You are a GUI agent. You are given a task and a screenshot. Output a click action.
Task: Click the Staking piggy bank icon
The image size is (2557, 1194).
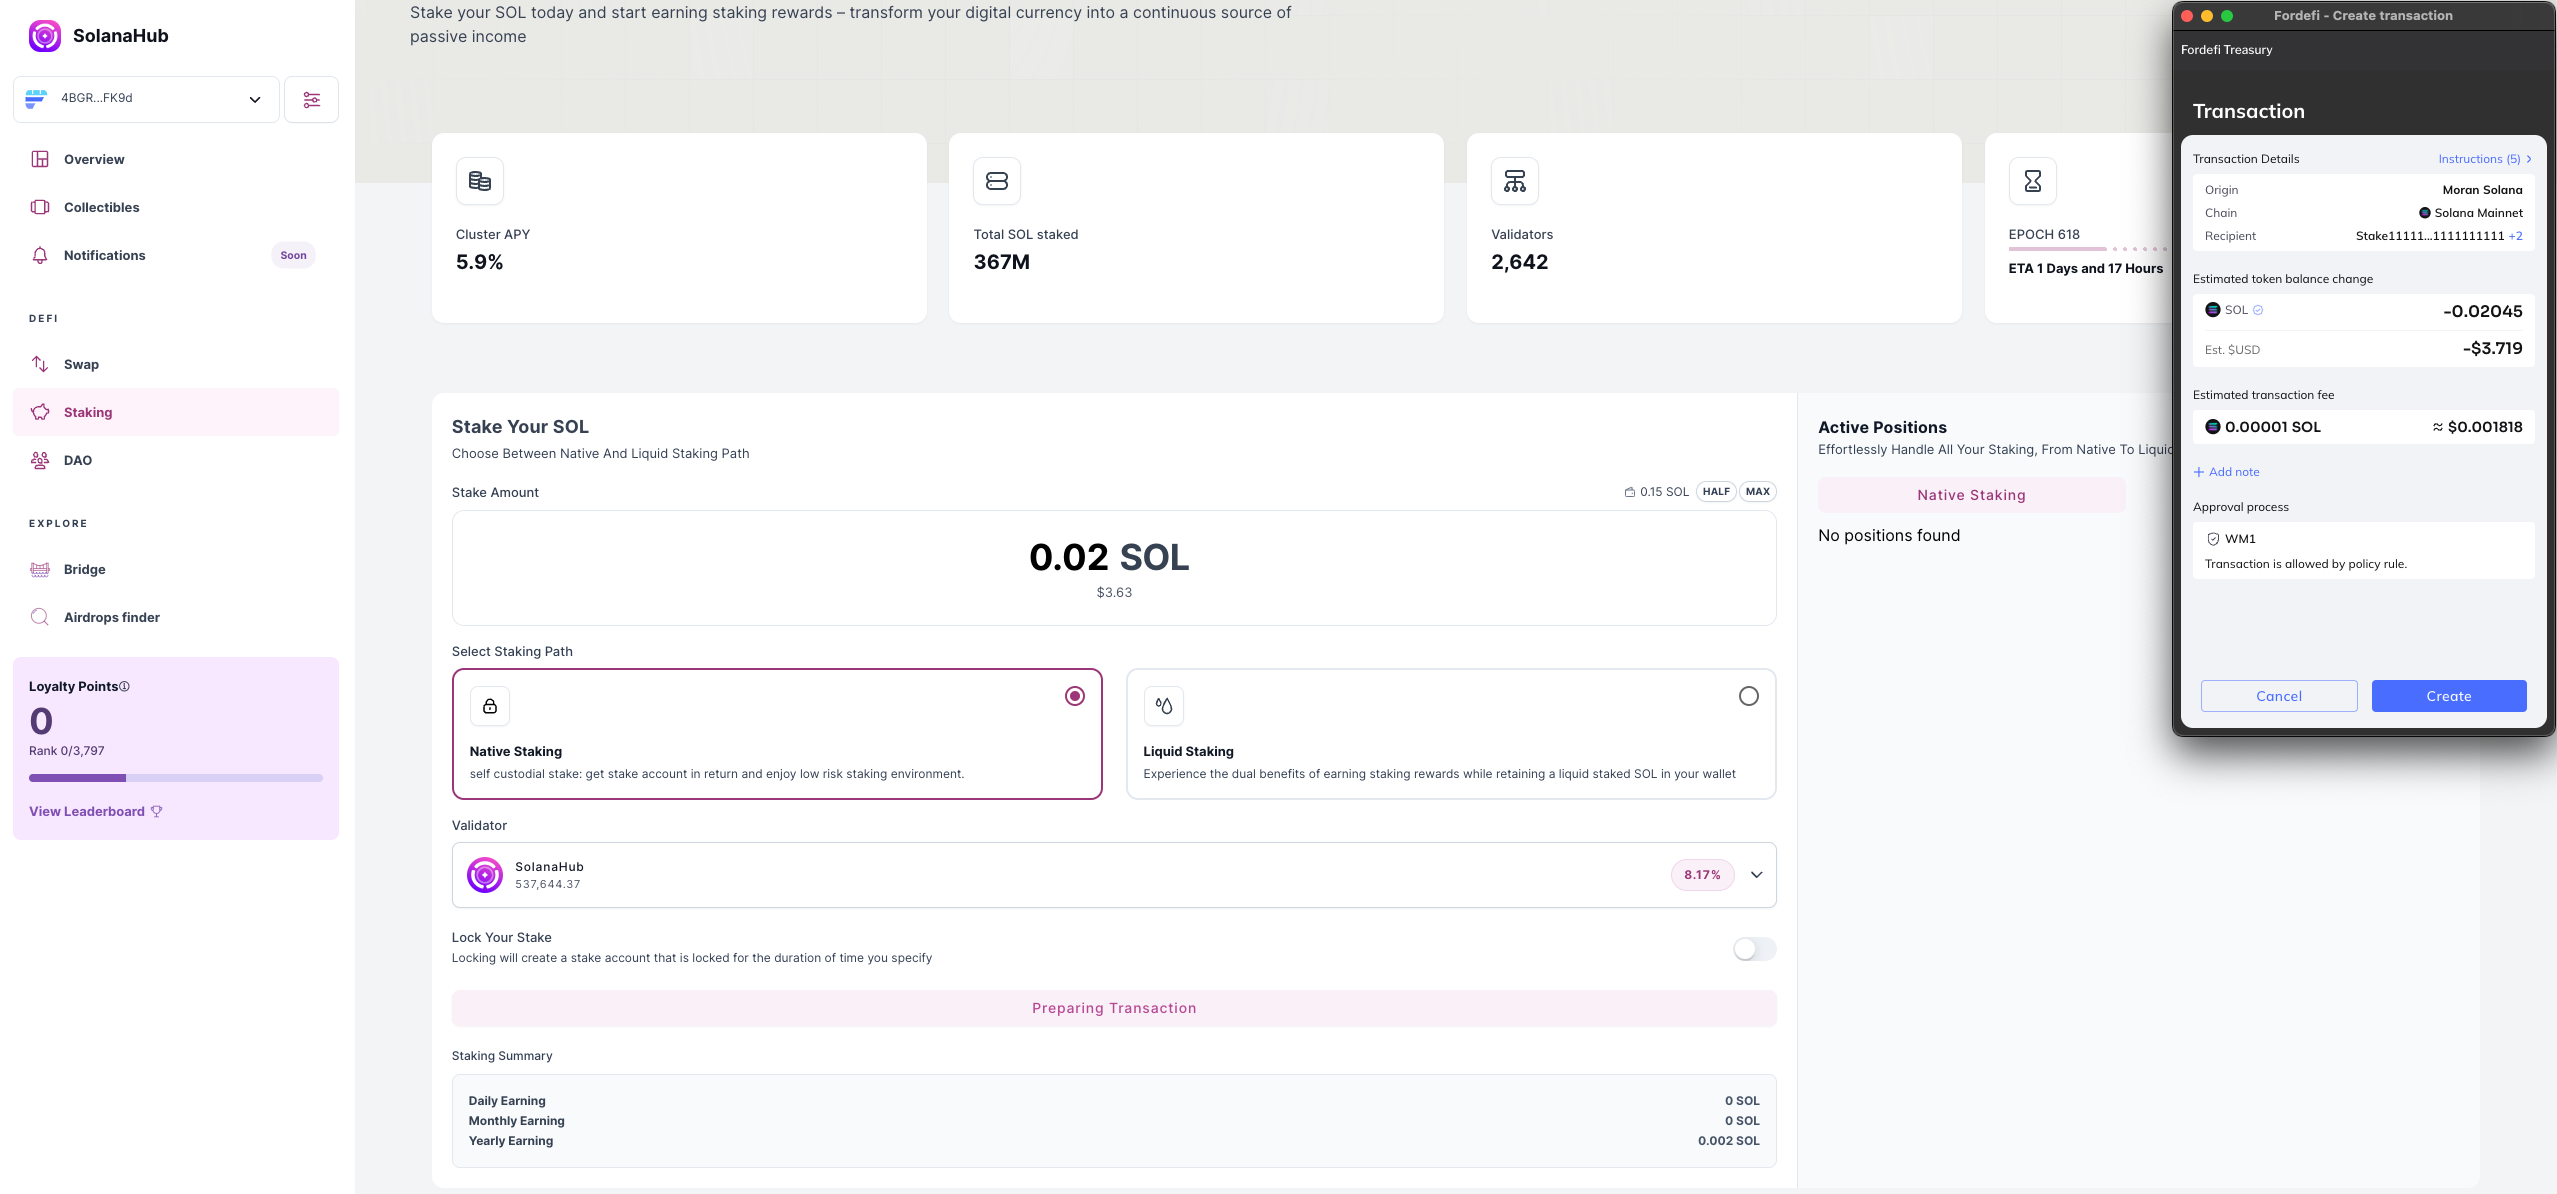tap(40, 412)
